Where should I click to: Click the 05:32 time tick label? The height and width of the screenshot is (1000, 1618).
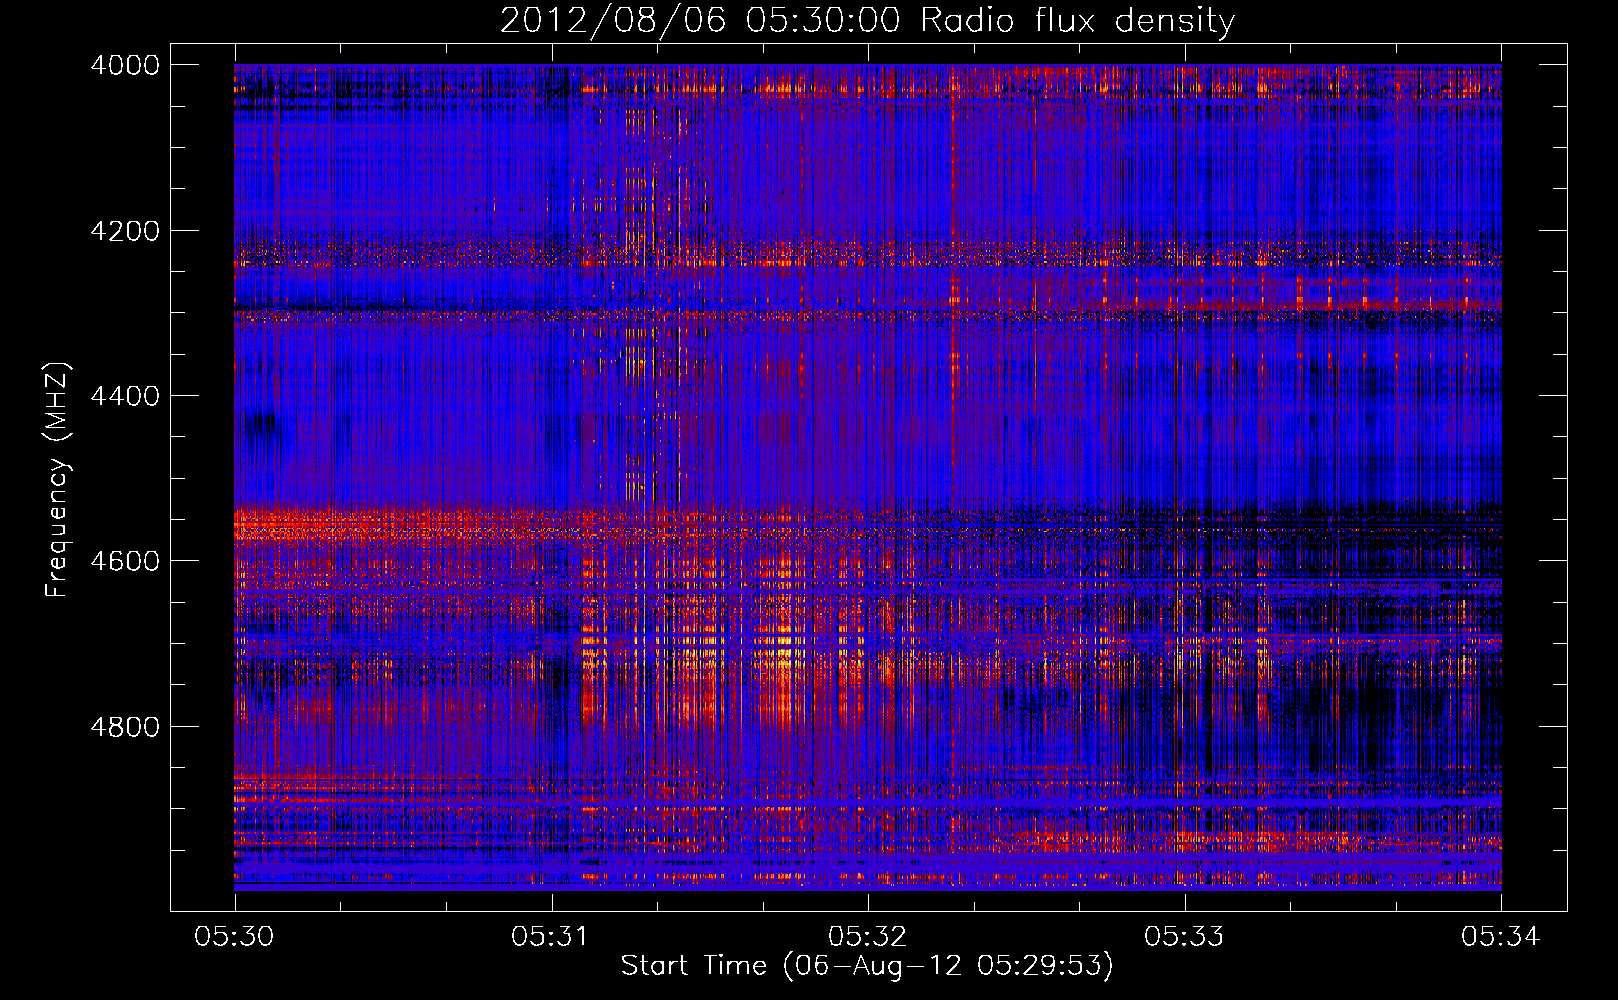pyautogui.click(x=868, y=937)
